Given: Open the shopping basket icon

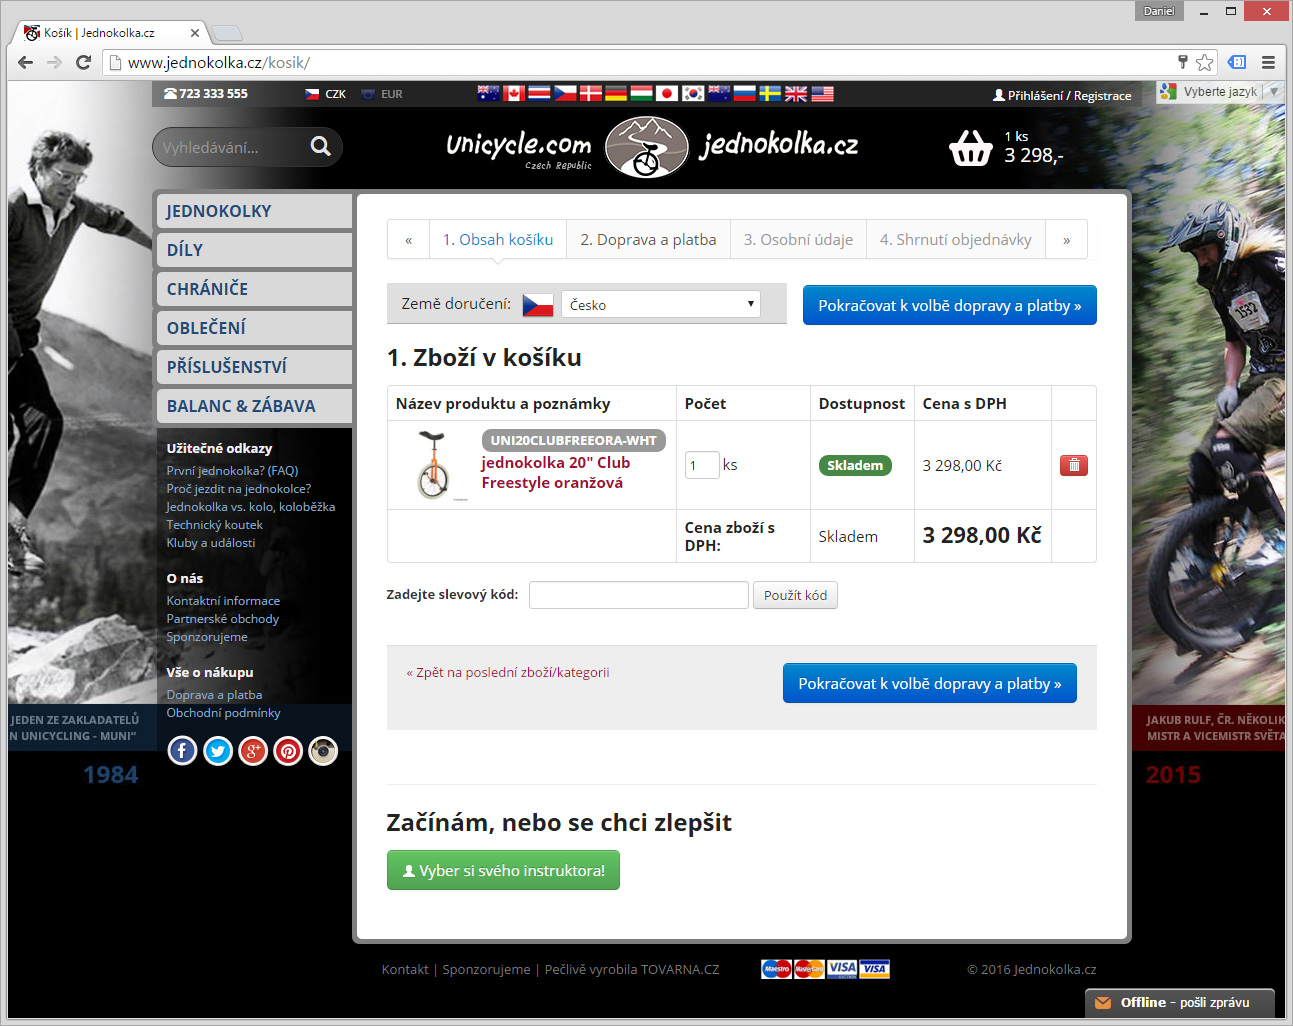Looking at the screenshot, I should click(970, 148).
